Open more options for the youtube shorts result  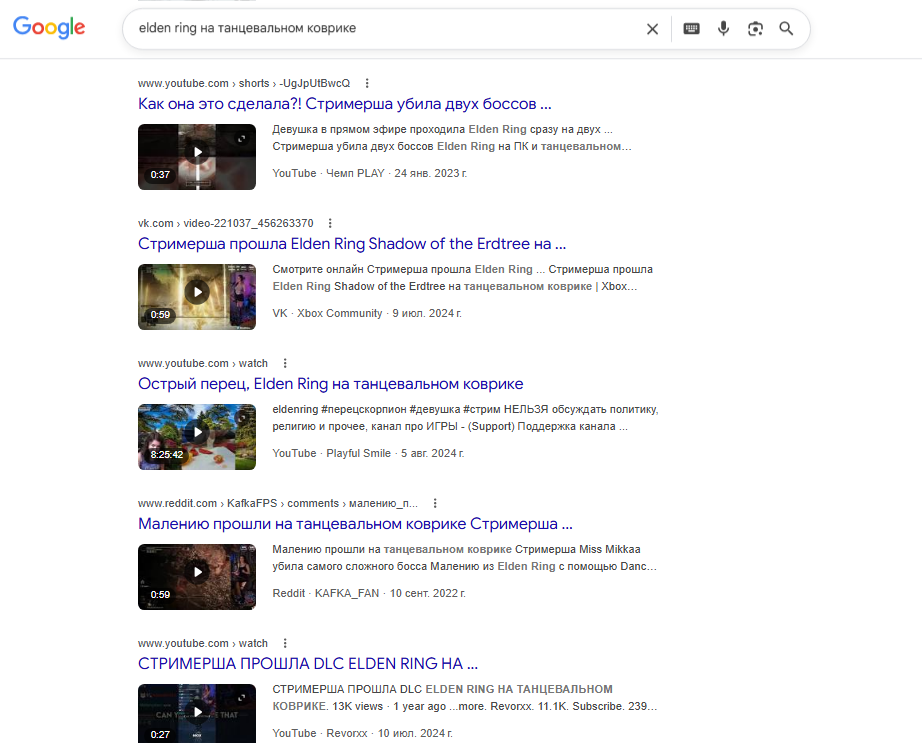tap(367, 83)
